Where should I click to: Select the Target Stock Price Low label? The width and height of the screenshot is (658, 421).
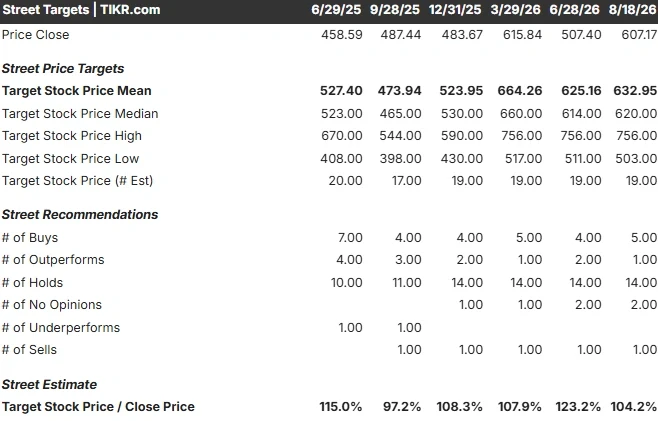point(70,159)
